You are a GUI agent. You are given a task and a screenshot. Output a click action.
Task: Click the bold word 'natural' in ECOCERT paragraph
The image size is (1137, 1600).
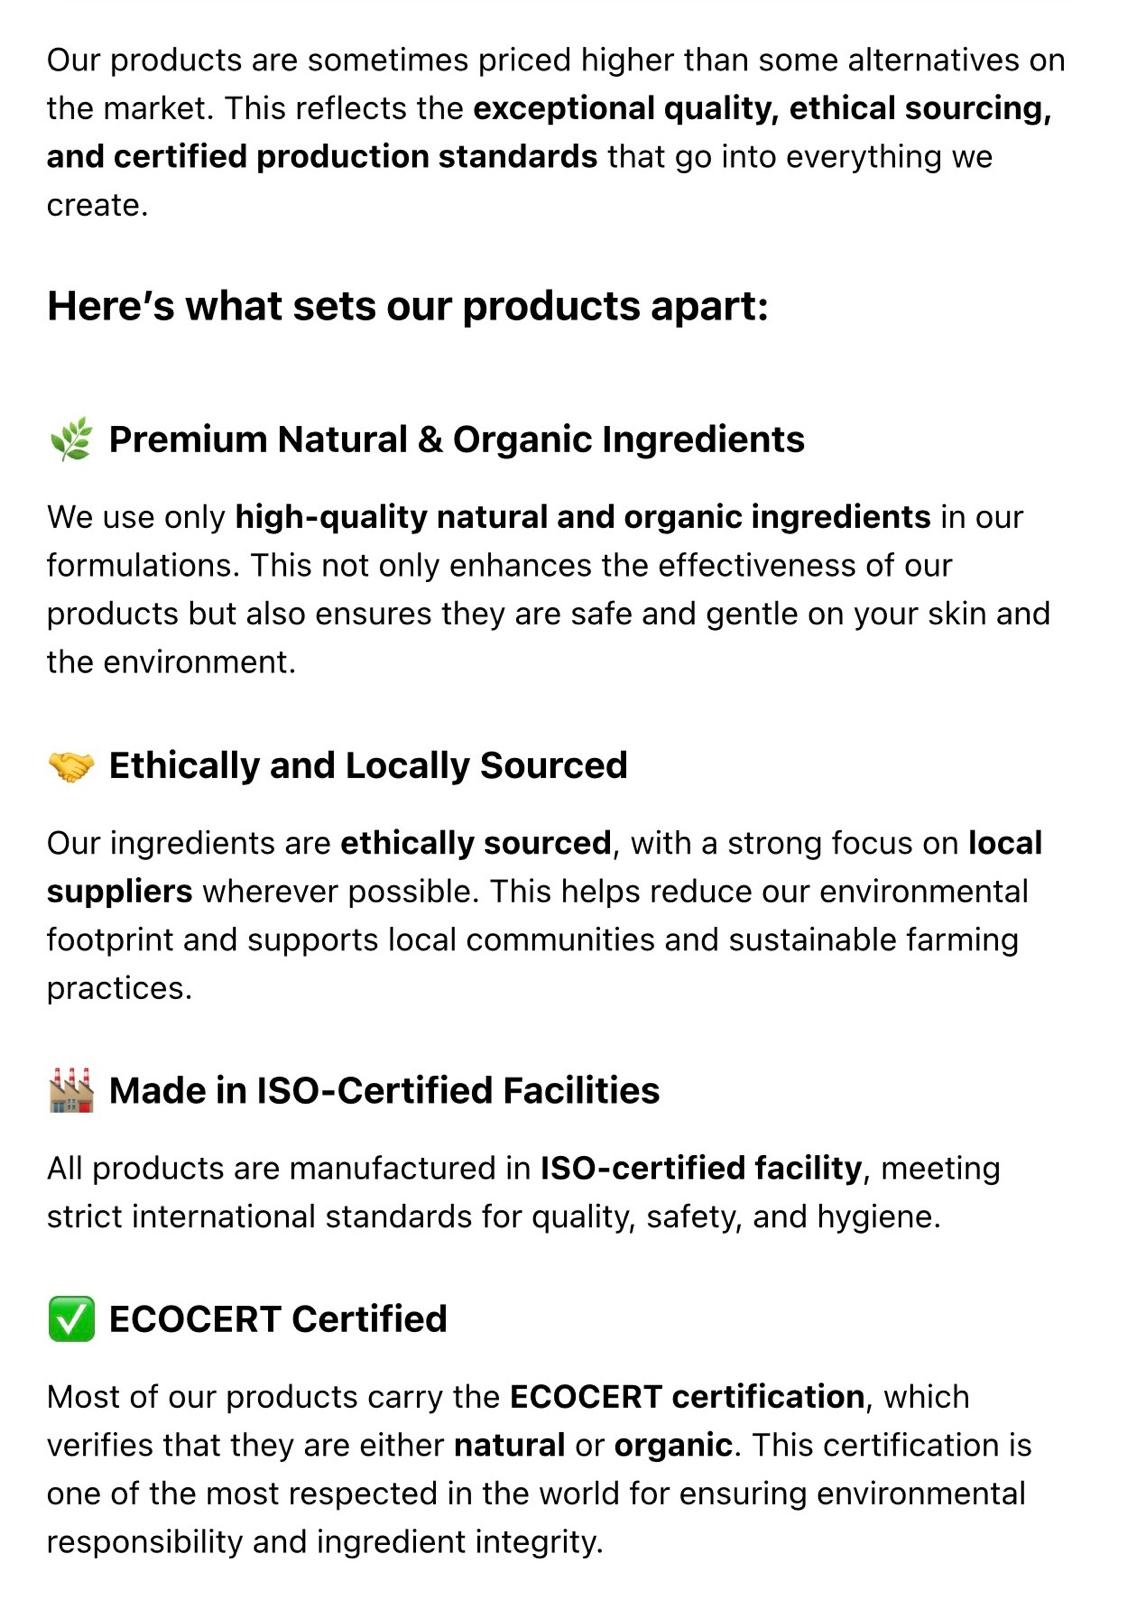(x=509, y=1445)
